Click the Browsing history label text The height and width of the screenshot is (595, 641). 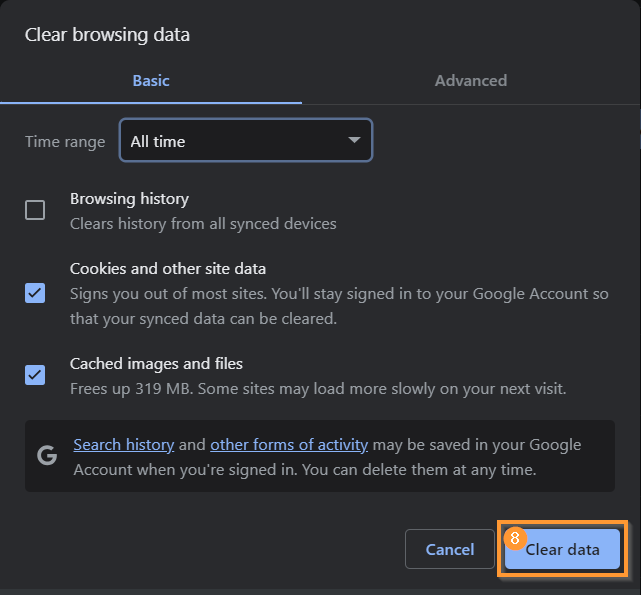pyautogui.click(x=129, y=199)
